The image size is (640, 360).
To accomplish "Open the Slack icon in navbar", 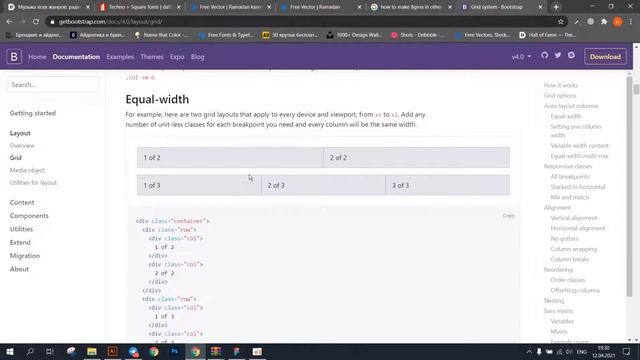I will point(571,55).
